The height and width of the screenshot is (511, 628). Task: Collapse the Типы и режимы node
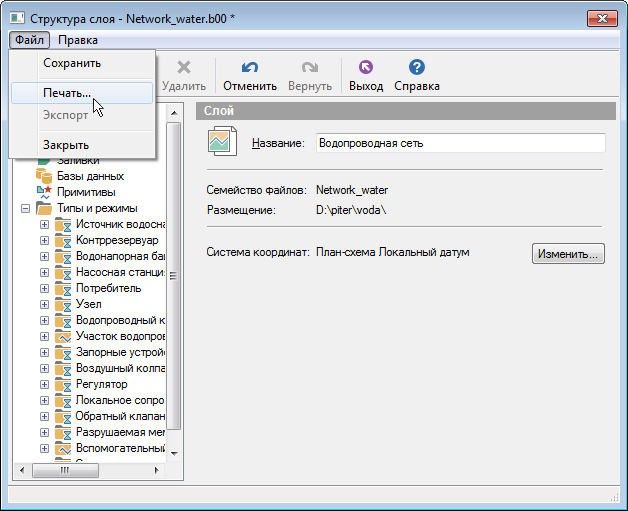tap(25, 209)
